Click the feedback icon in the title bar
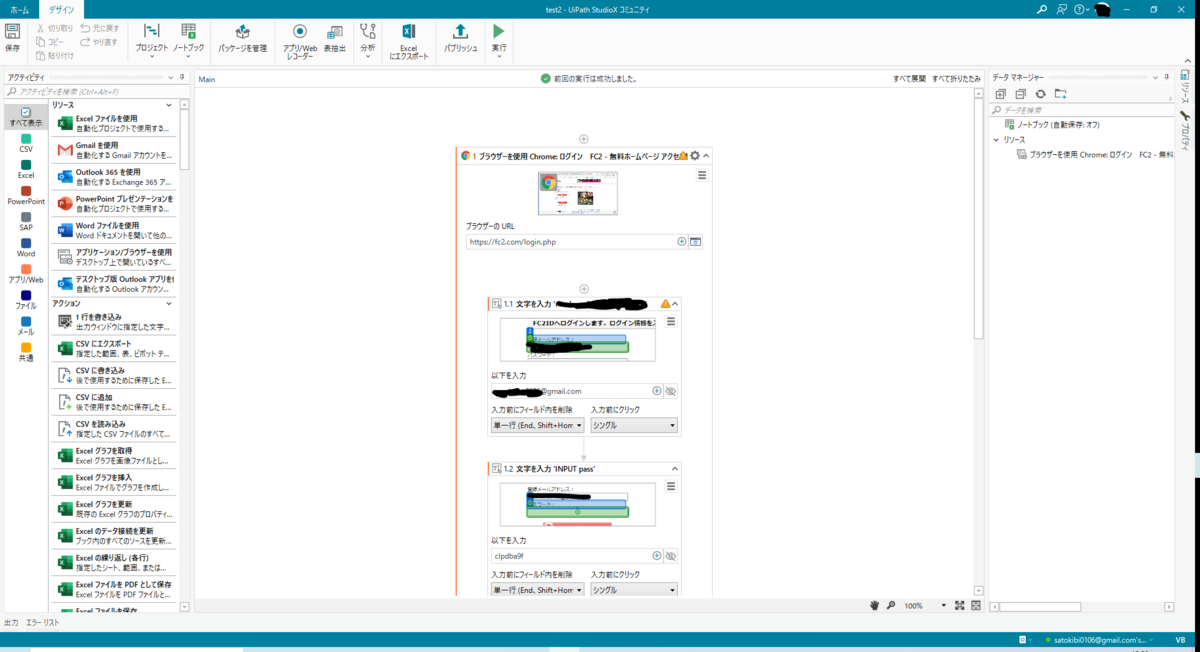1200x652 pixels. [x=1061, y=9]
